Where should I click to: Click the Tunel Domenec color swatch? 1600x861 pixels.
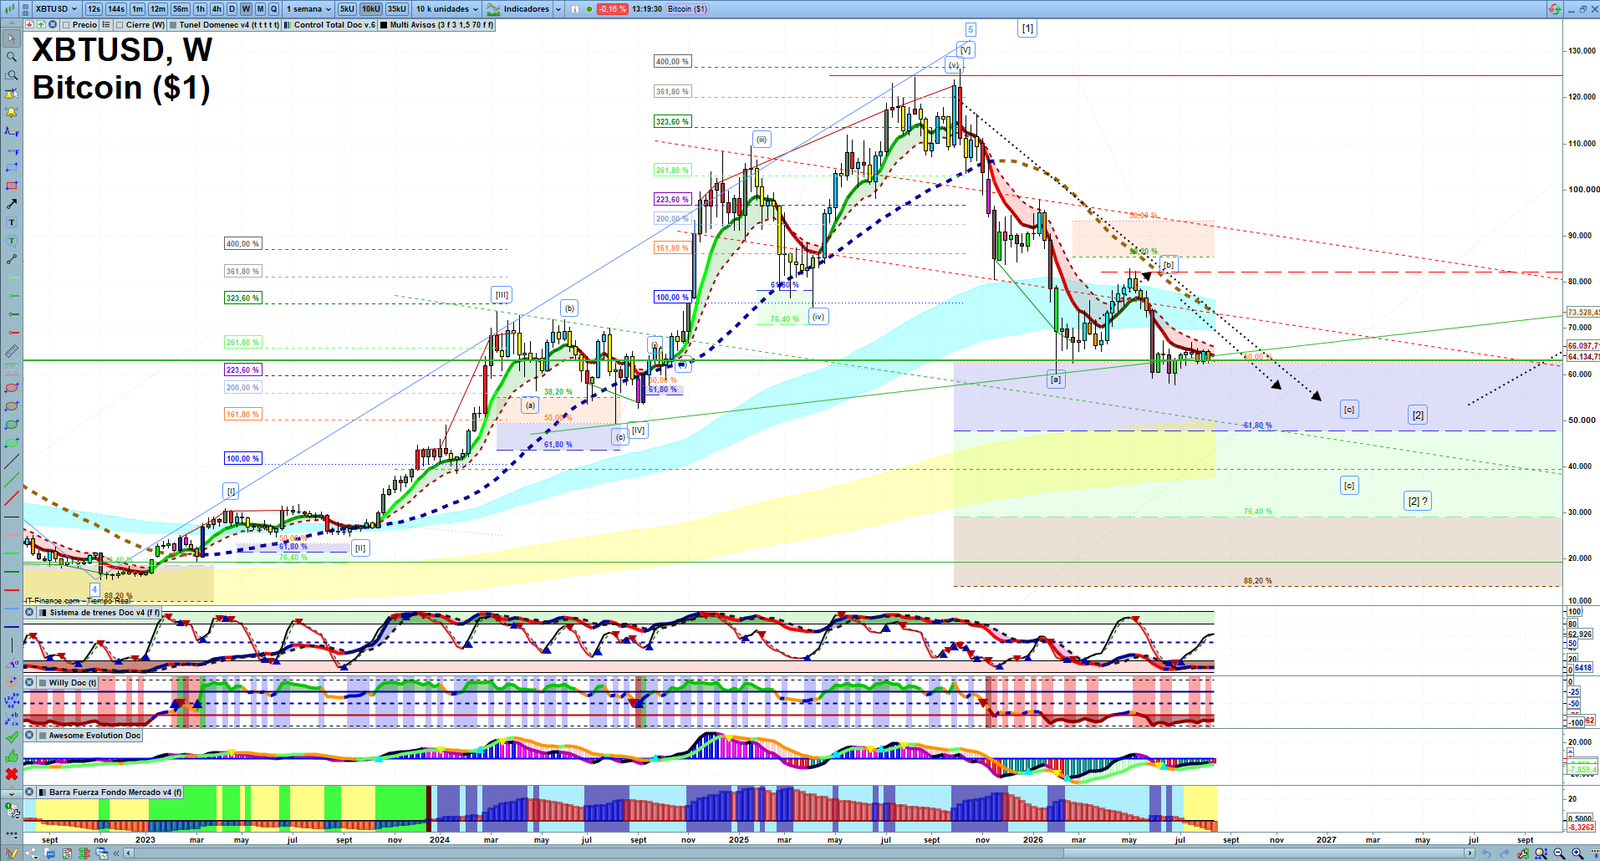[173, 25]
